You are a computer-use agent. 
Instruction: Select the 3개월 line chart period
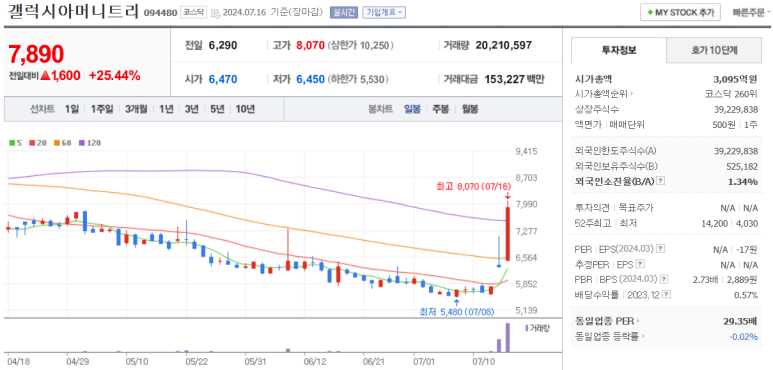(x=136, y=109)
